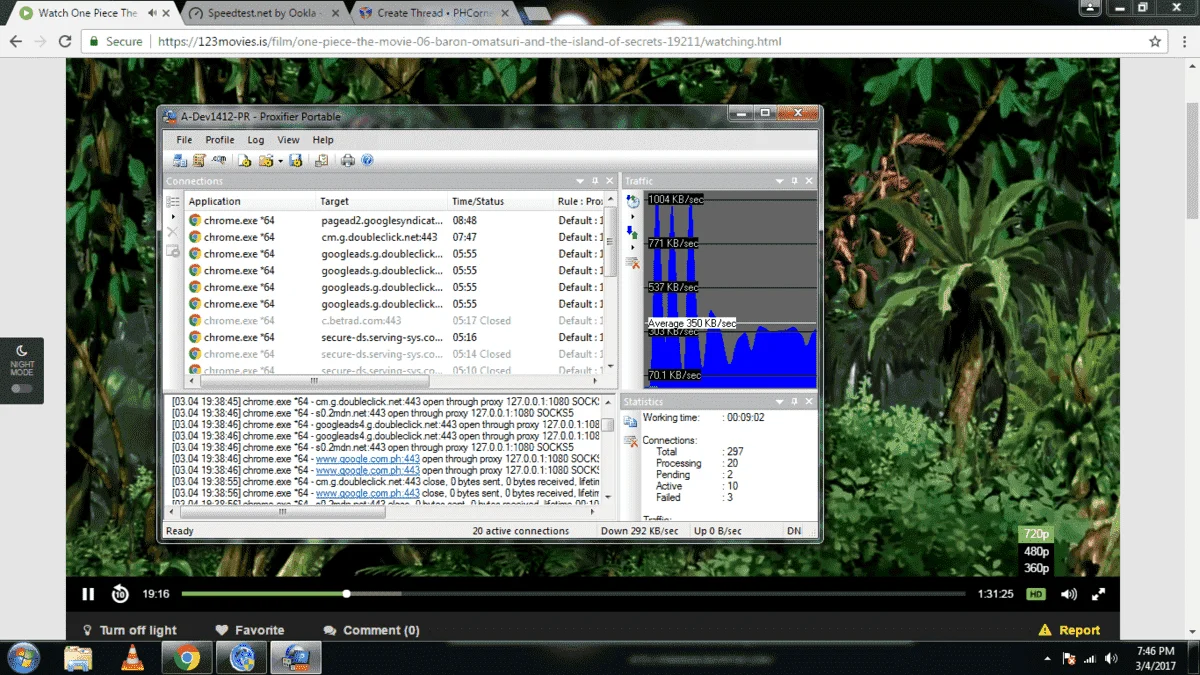This screenshot has width=1200, height=675.
Task: Open Name Resolution (.com) toolbar icon
Action: tap(218, 160)
